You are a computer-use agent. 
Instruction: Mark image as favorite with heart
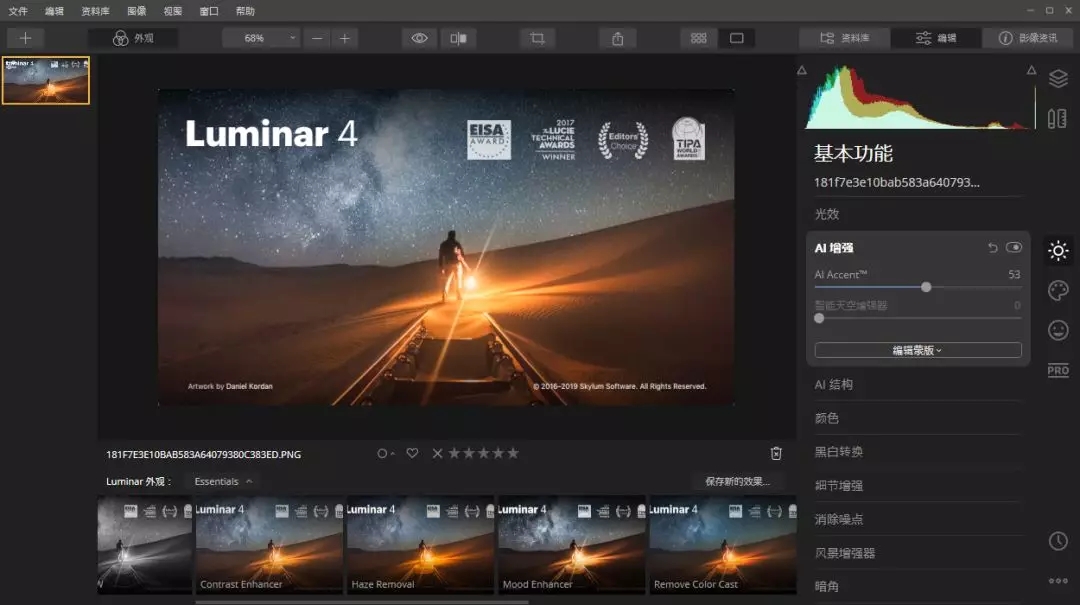(412, 453)
